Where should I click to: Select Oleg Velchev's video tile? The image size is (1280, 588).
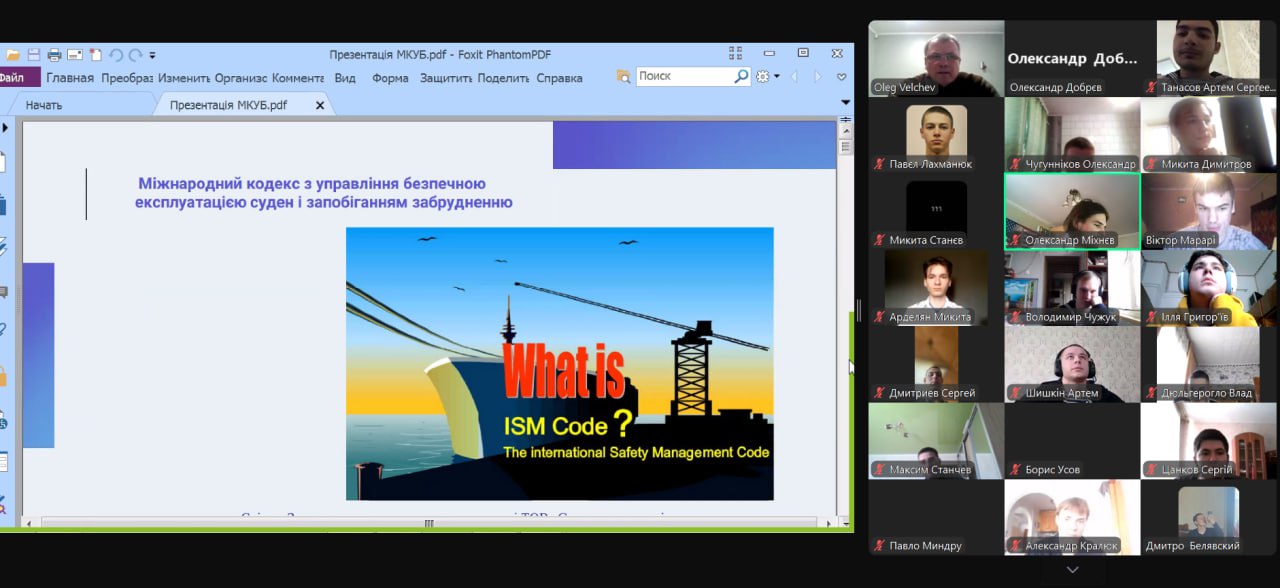(x=936, y=58)
